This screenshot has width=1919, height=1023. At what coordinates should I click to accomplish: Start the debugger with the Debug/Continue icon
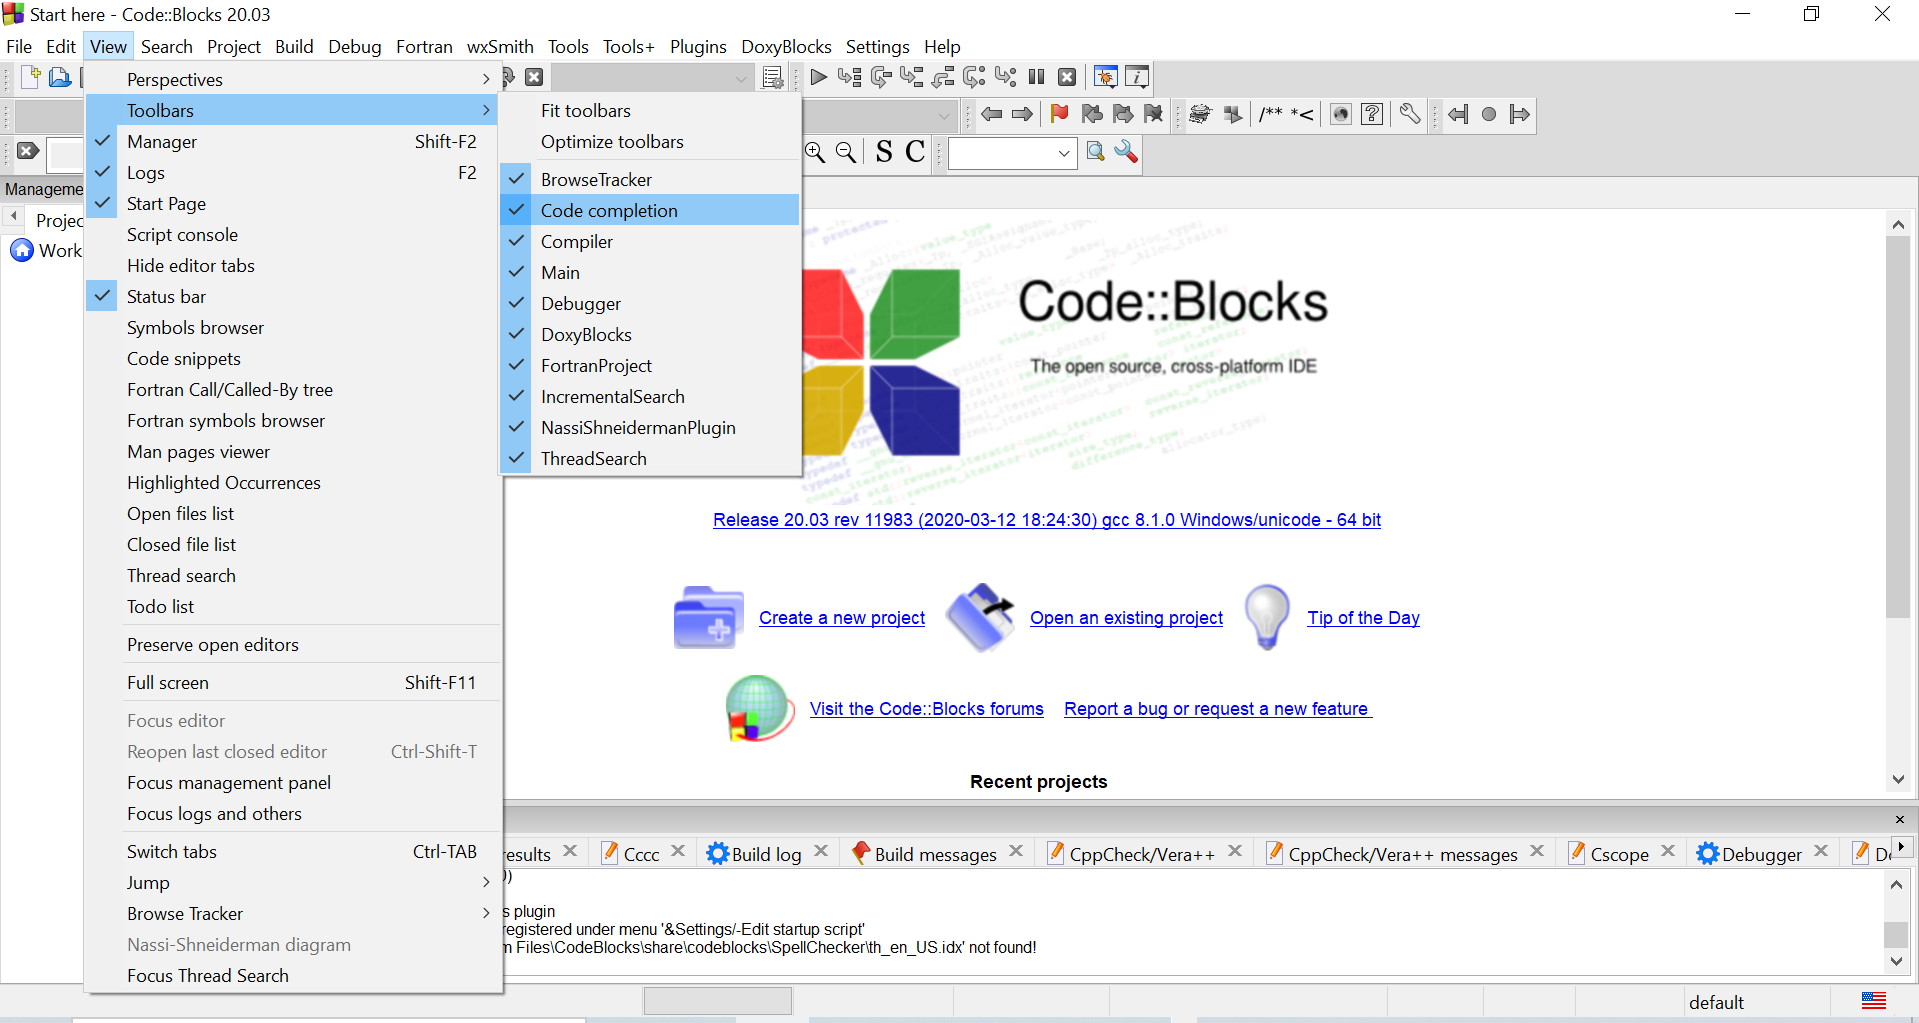click(818, 77)
